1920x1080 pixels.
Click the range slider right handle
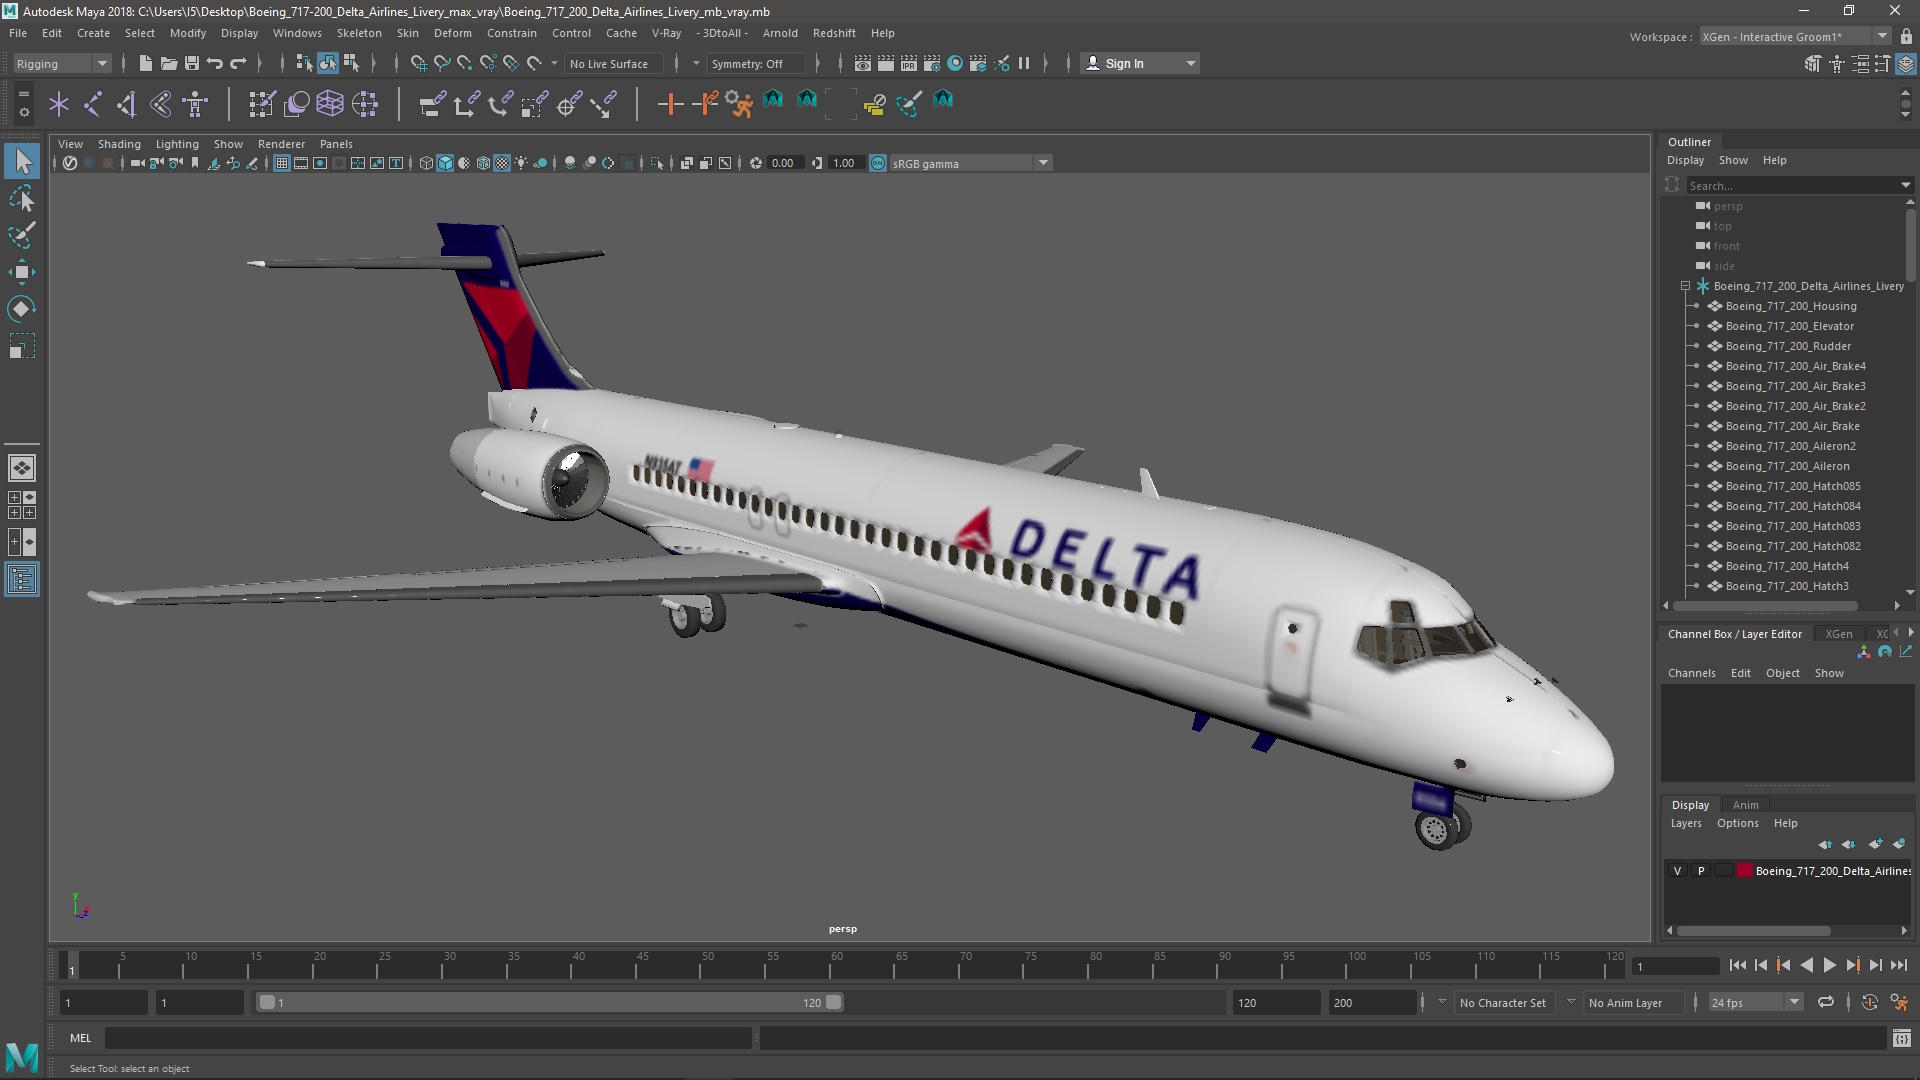[833, 1002]
